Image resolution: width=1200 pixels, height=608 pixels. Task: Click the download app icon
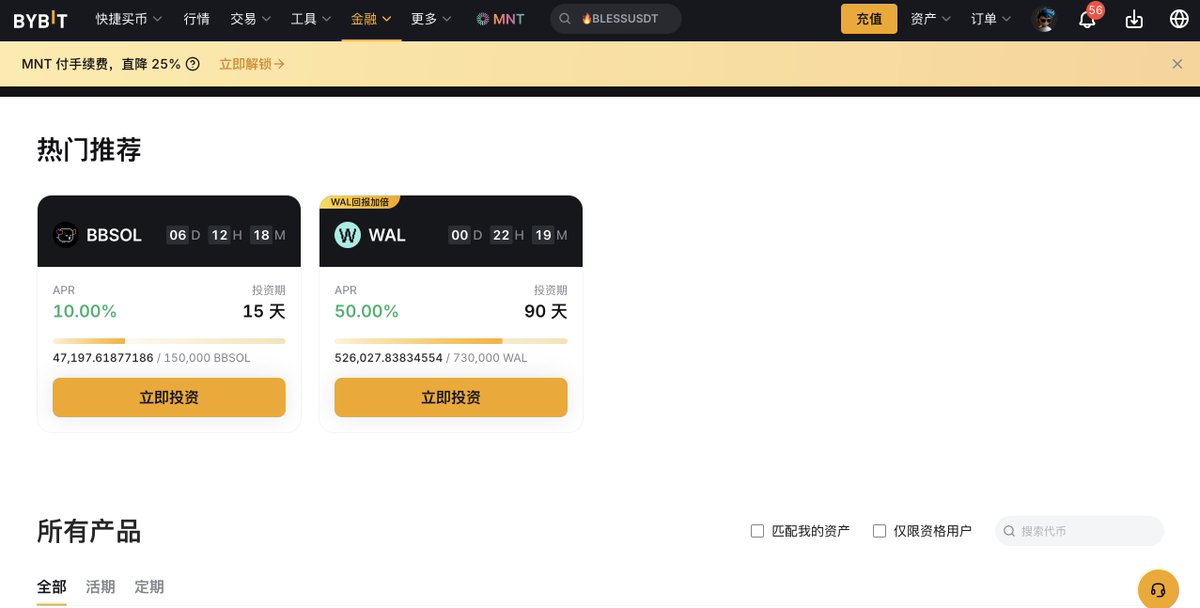pyautogui.click(x=1134, y=19)
